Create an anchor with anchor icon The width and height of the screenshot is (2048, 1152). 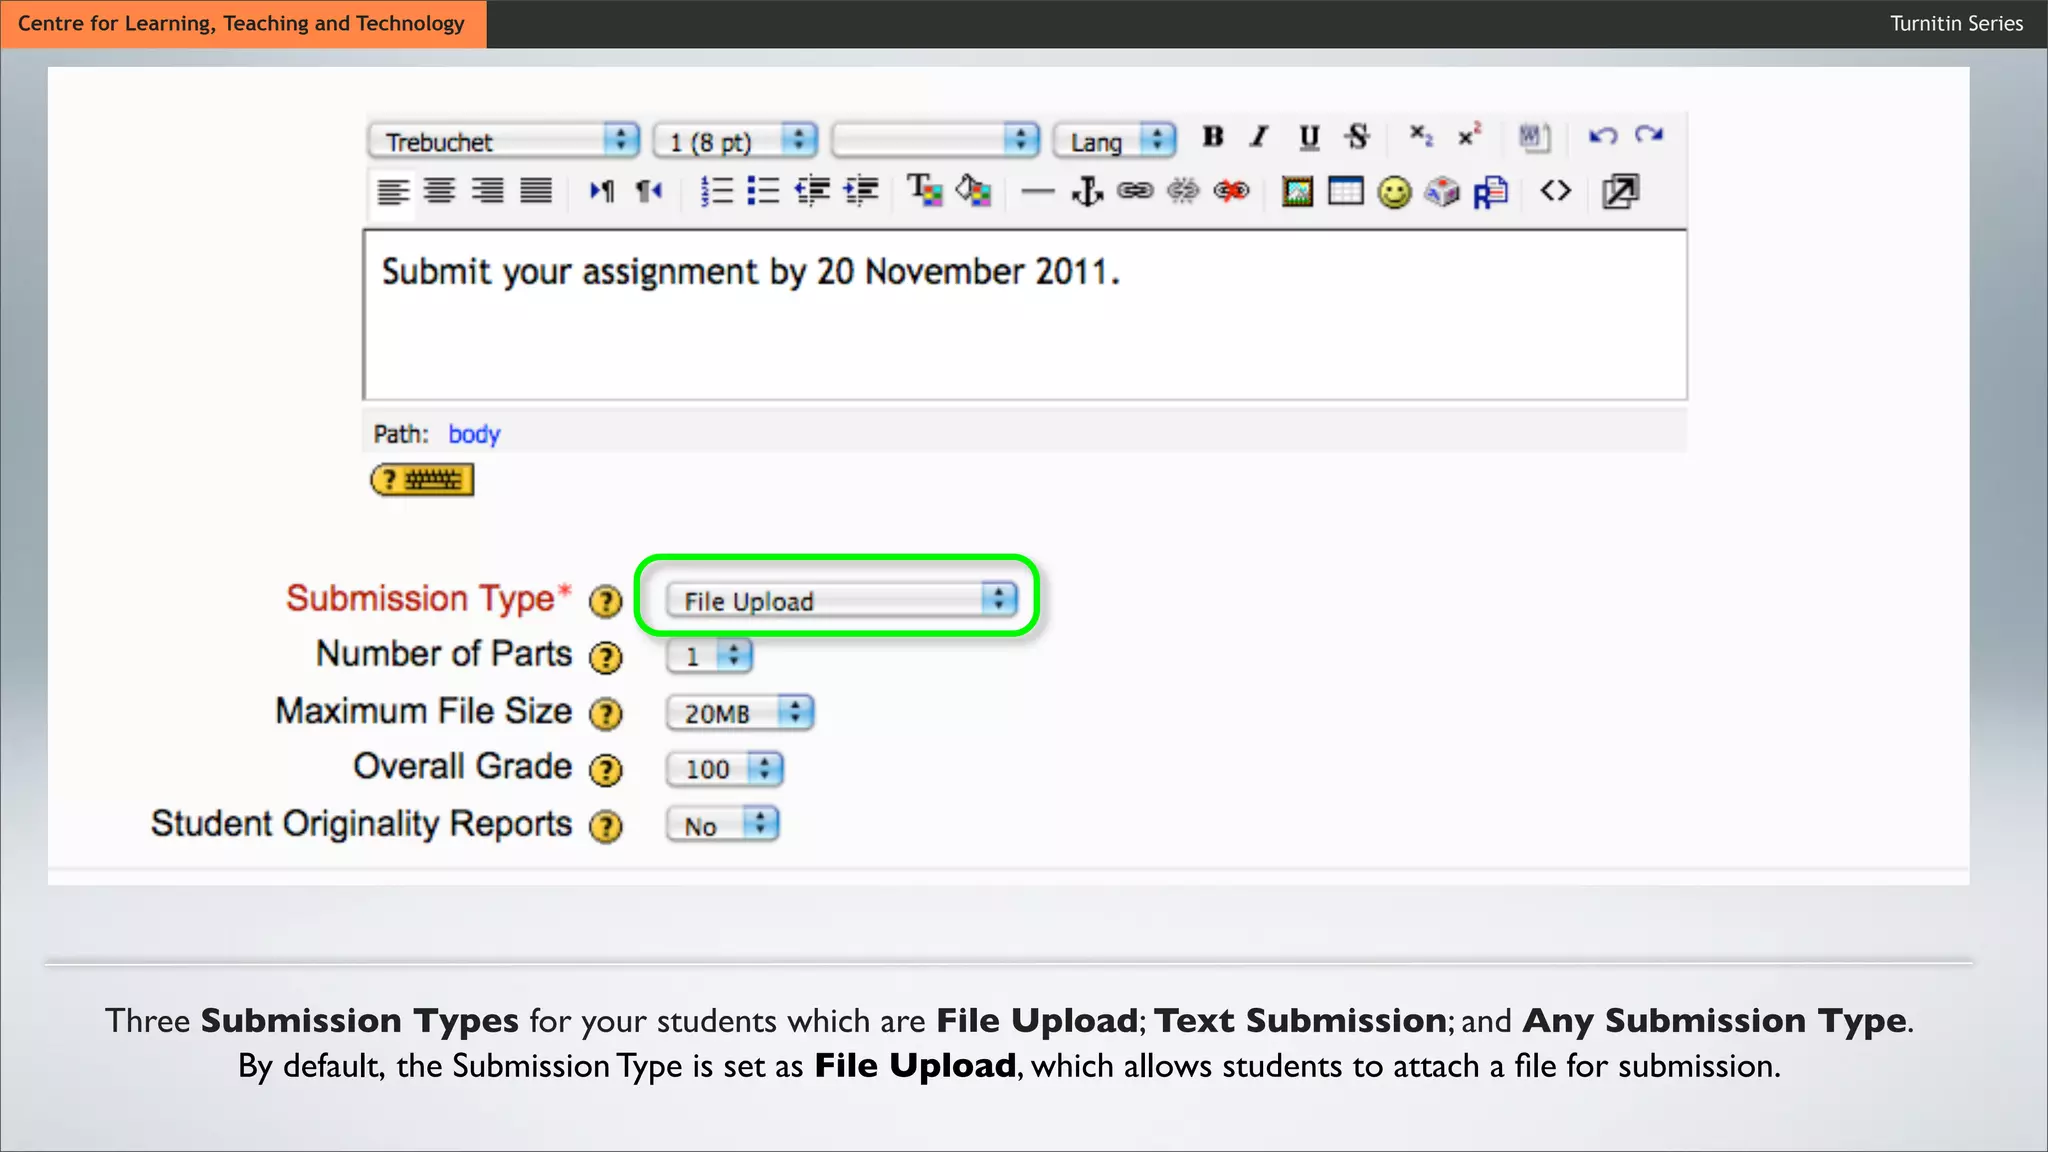pos(1087,191)
